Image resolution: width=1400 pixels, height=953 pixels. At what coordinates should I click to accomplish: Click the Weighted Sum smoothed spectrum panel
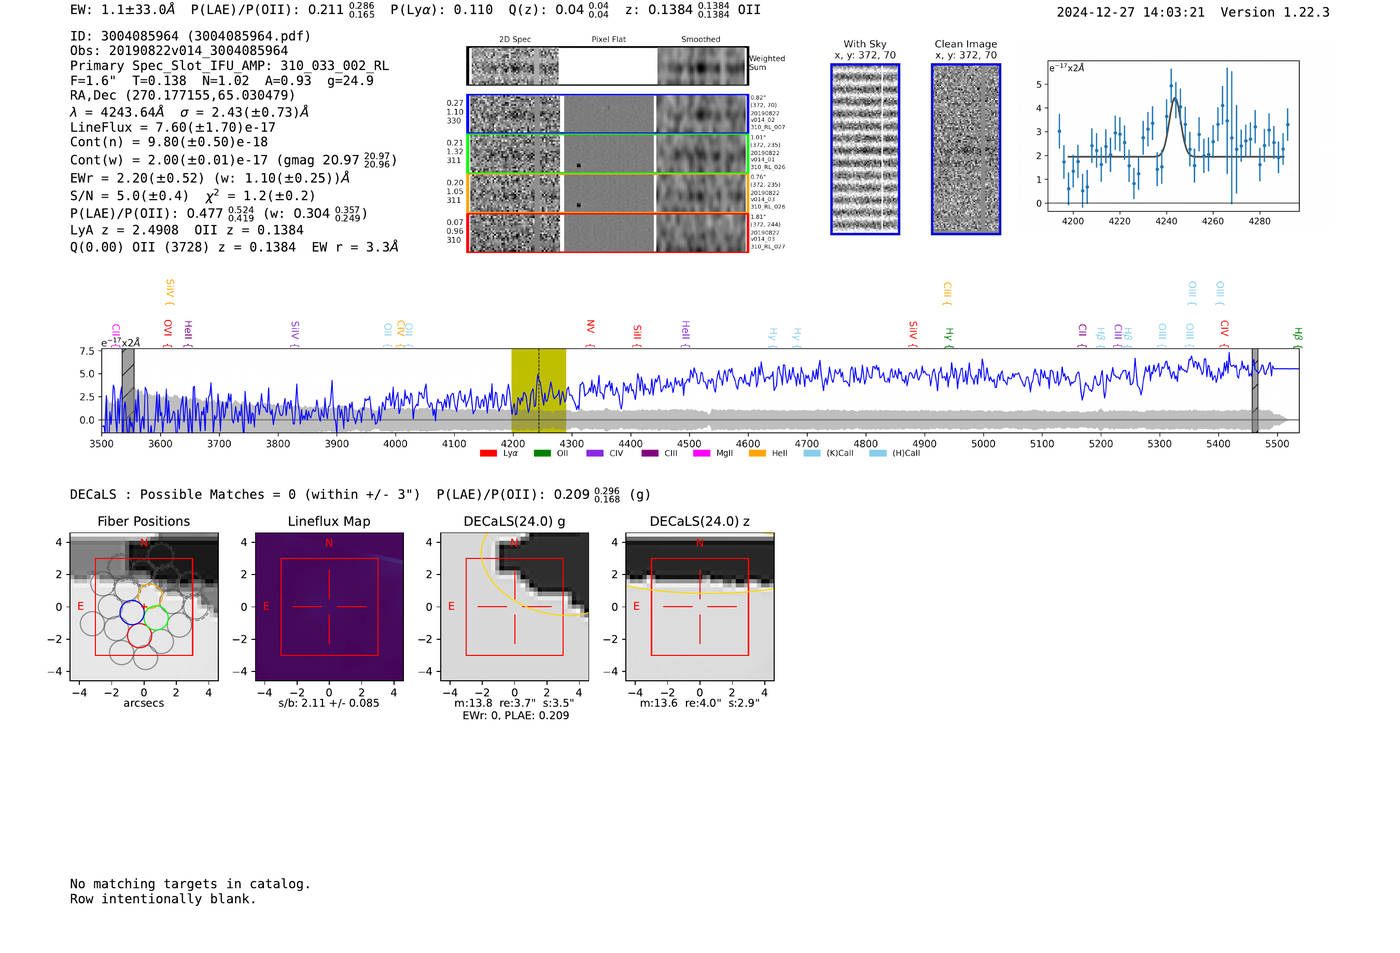tap(702, 67)
